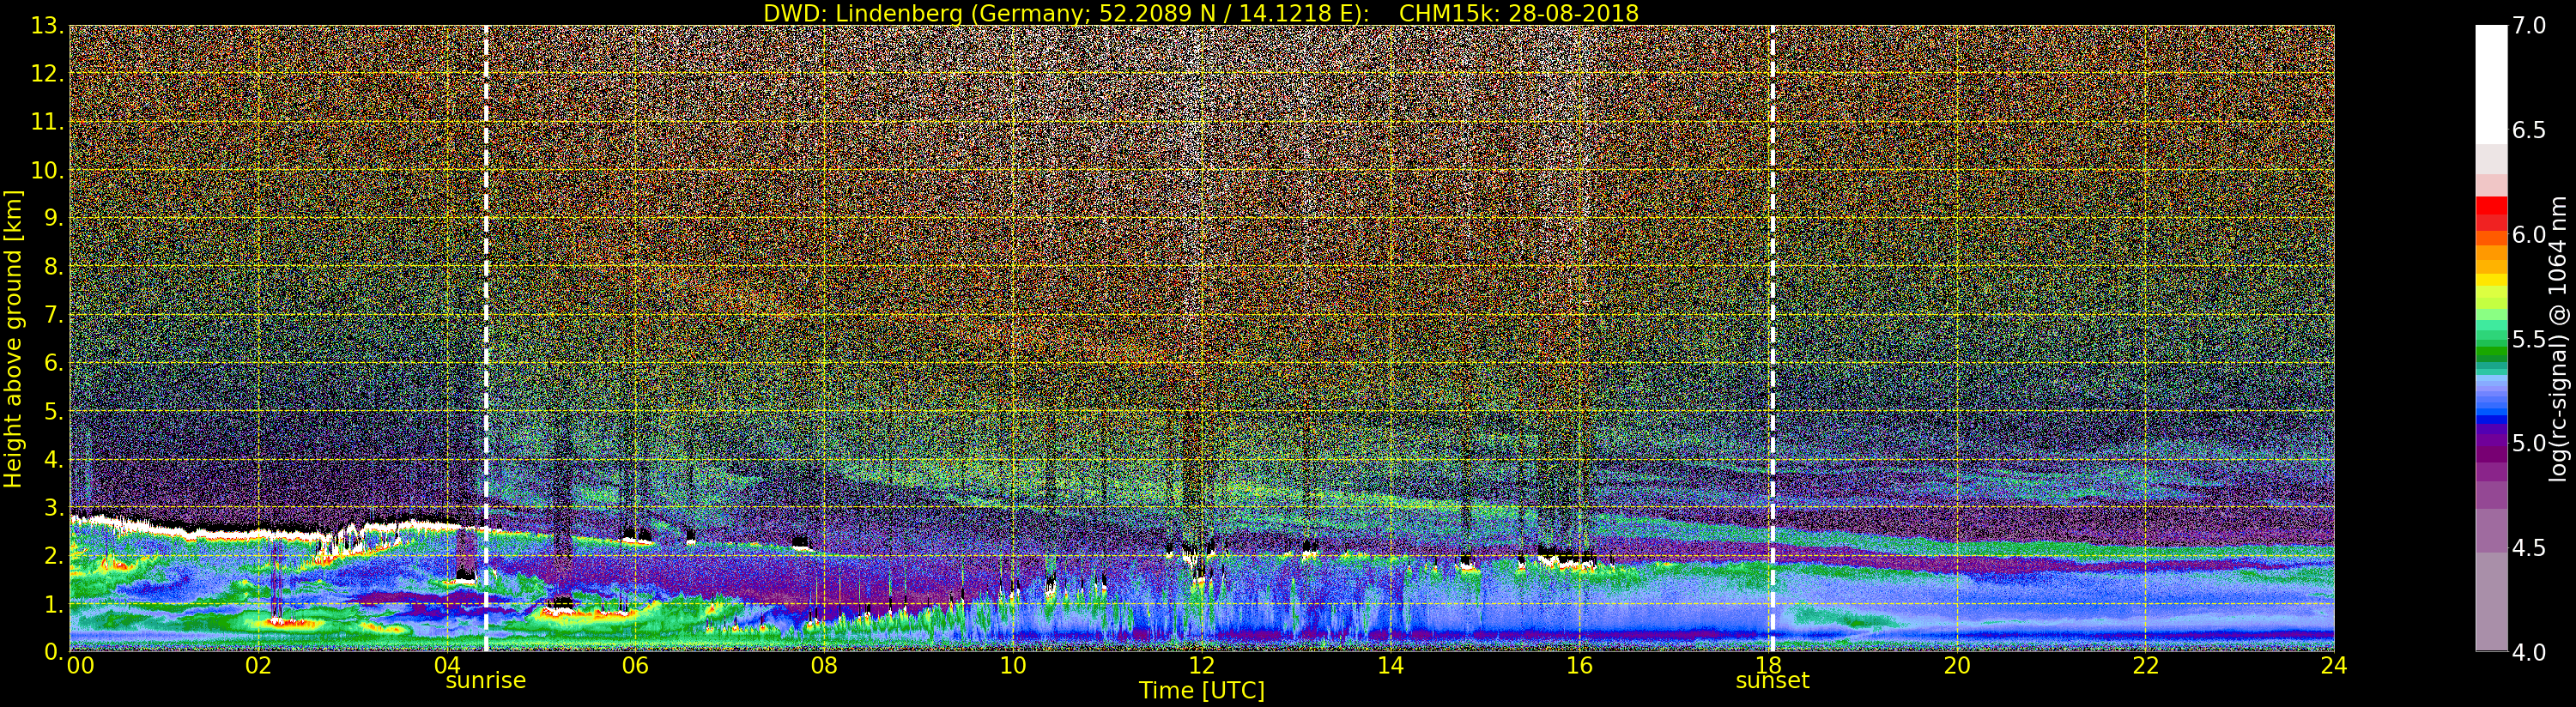Click the colorbar '4.5' value label
This screenshot has width=2576, height=707.
tap(2529, 548)
